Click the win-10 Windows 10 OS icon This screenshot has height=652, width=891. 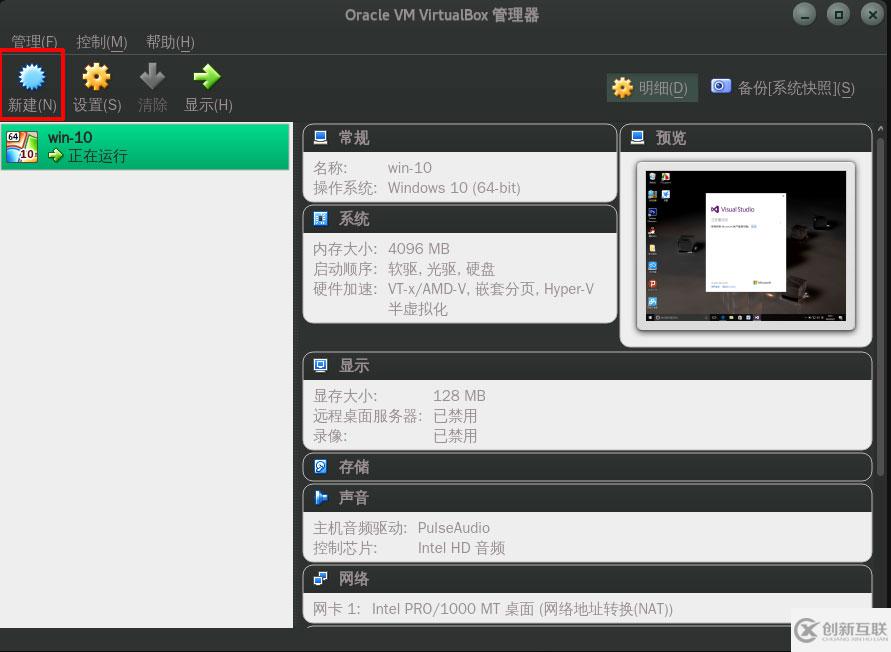pyautogui.click(x=22, y=147)
